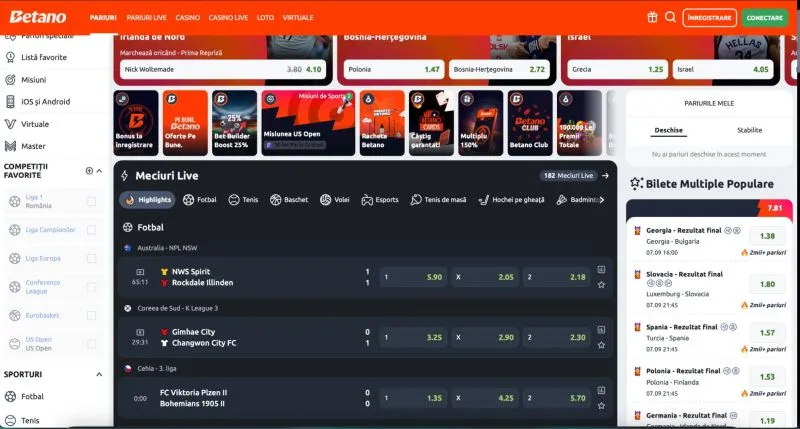Image resolution: width=800 pixels, height=429 pixels.
Task: Favorite the Gimhae City match star
Action: click(602, 345)
